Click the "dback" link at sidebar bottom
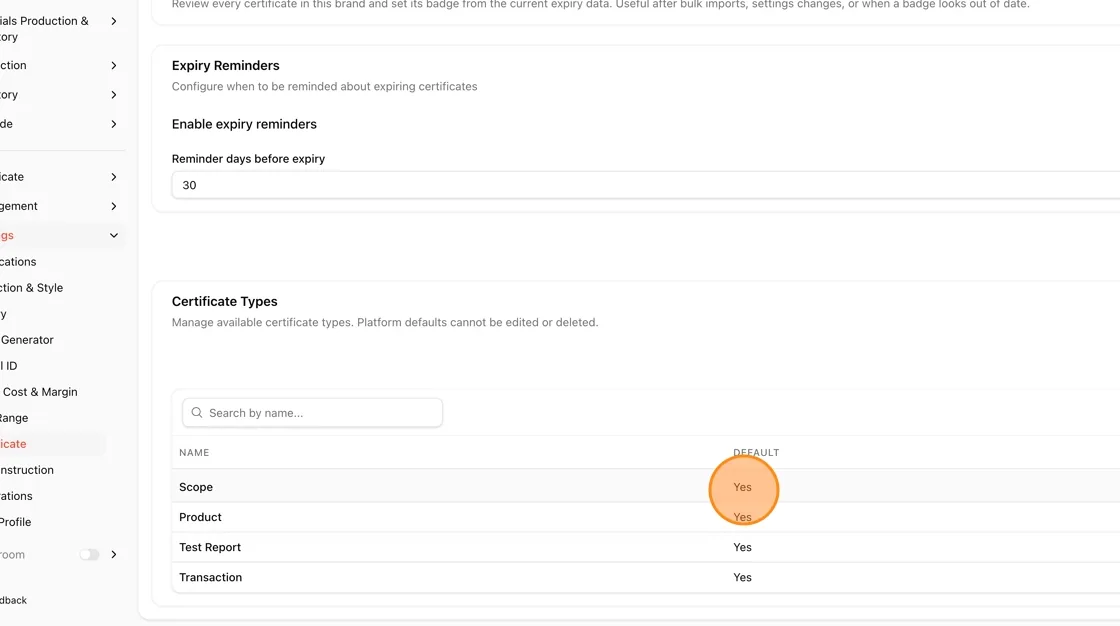Screen dimensions: 1120x626 pyautogui.click(x=14, y=600)
